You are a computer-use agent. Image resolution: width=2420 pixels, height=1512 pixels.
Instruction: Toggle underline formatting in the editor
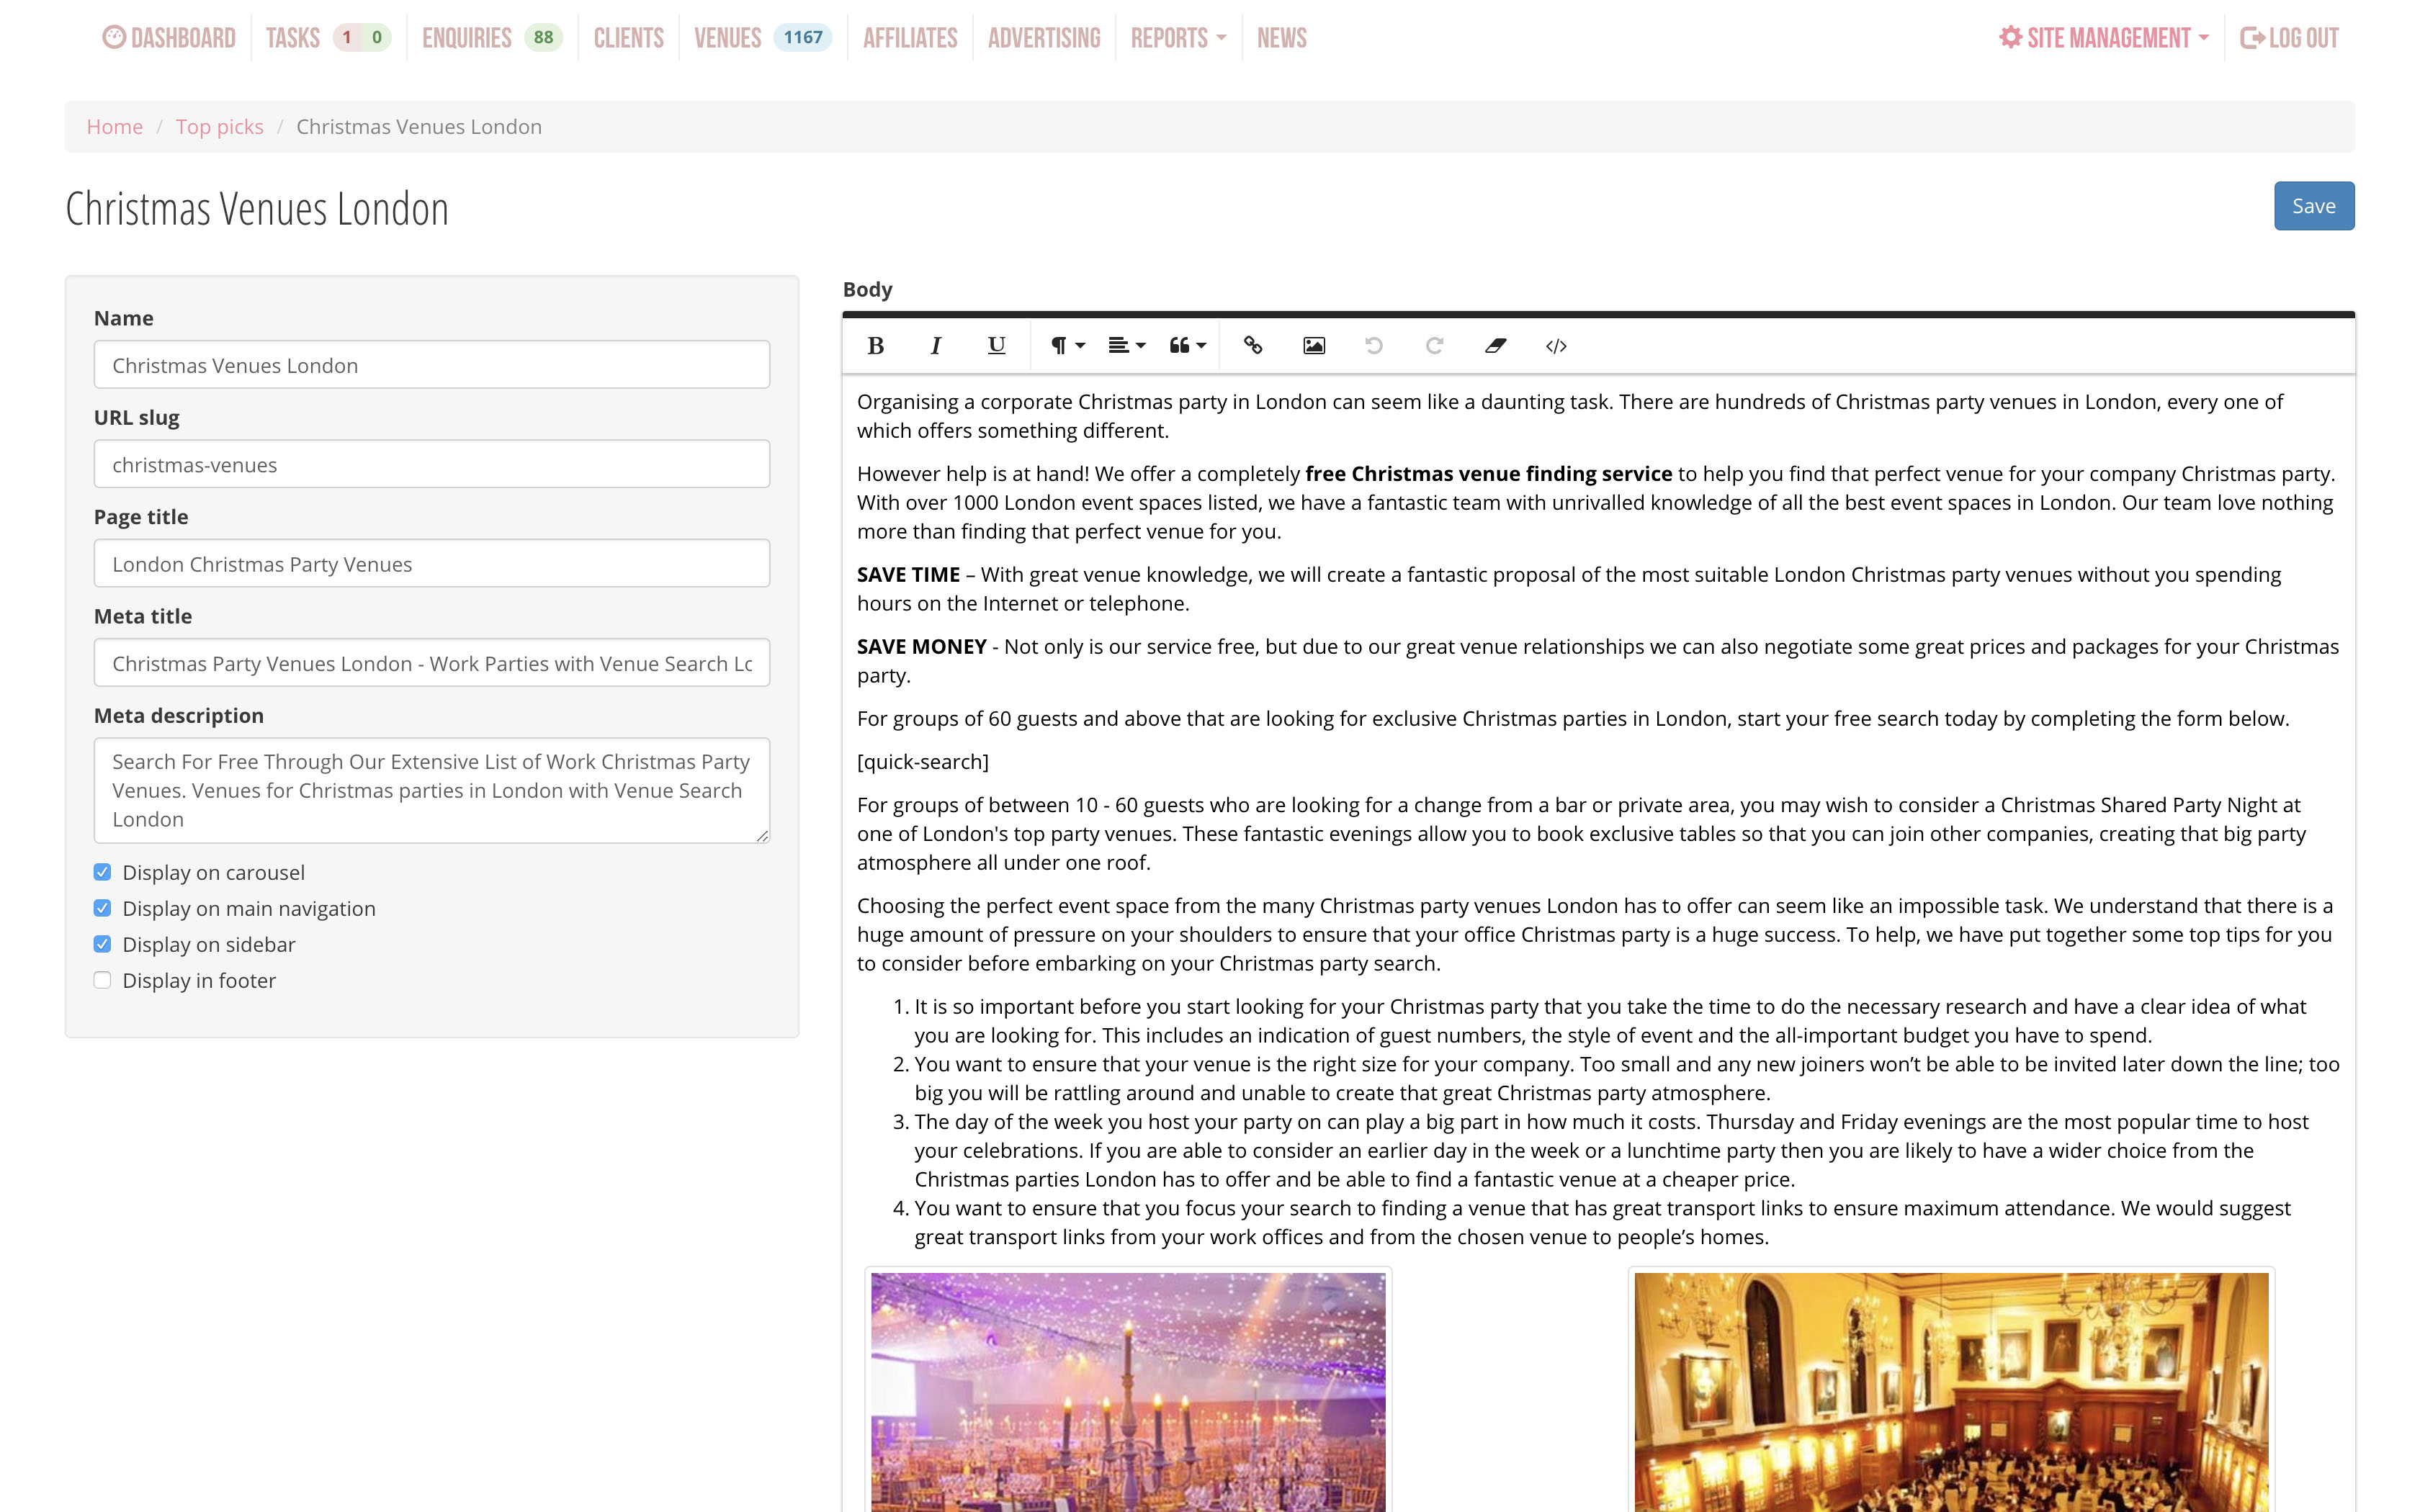(996, 346)
